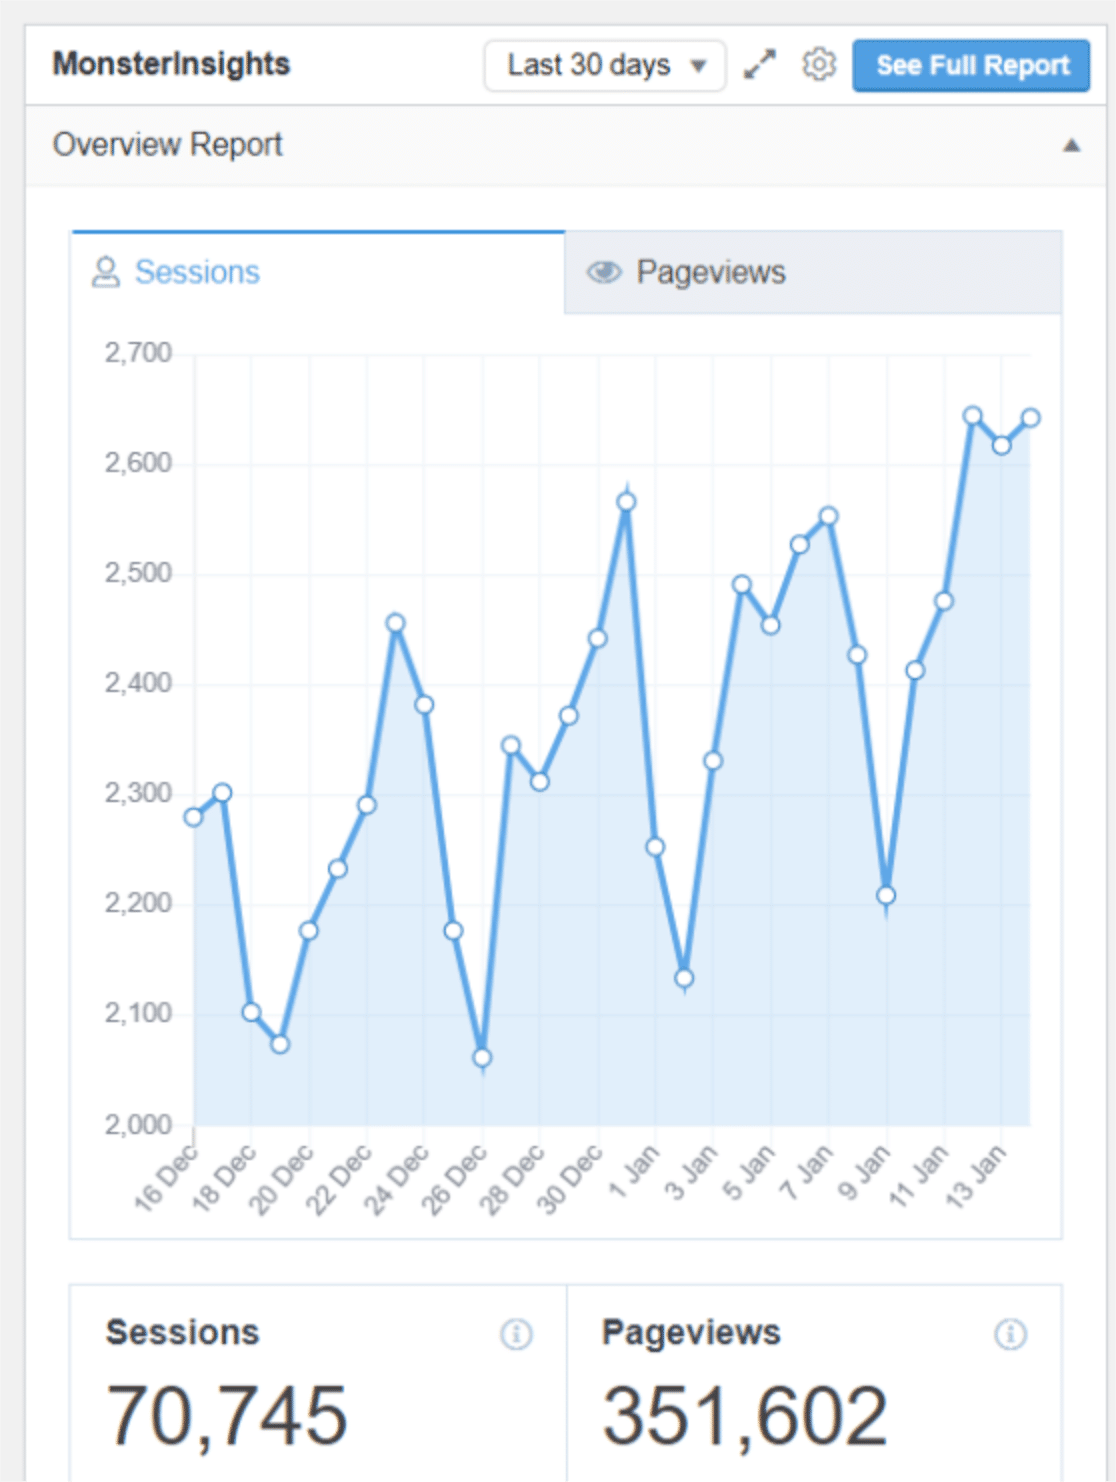Click the Sessions info icon
This screenshot has width=1116, height=1482.
click(x=516, y=1334)
